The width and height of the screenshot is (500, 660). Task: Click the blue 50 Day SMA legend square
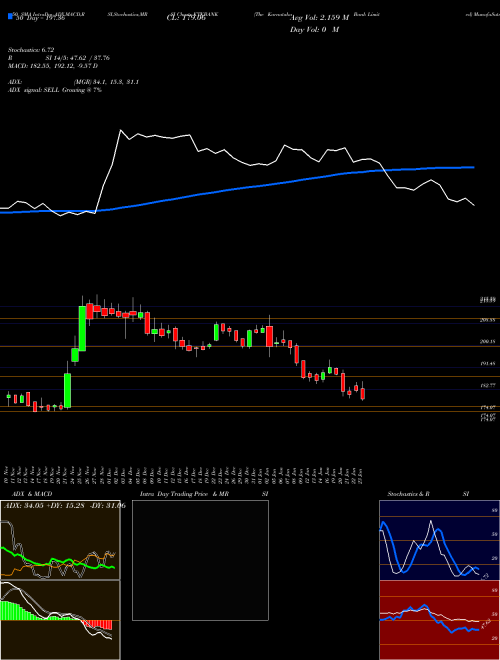tap(10, 16)
